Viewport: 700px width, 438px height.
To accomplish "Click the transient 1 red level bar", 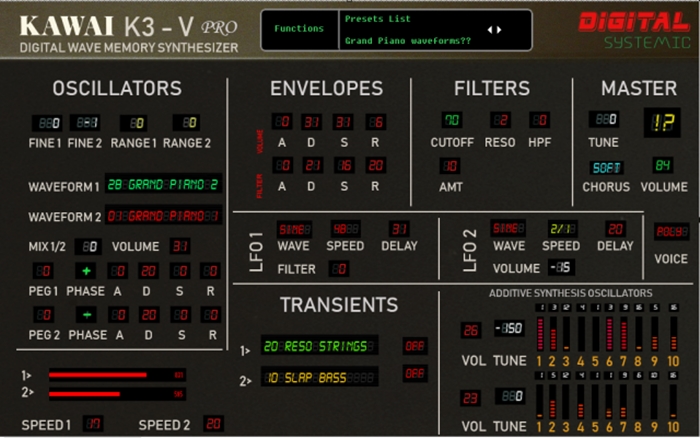I will pos(98,375).
